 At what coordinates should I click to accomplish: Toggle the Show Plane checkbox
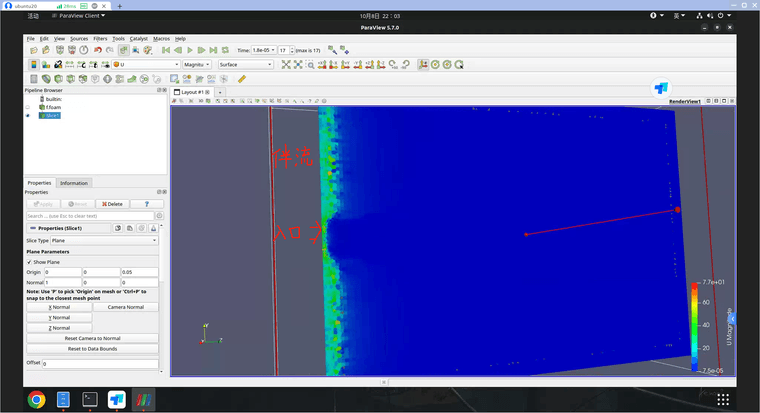[29, 262]
